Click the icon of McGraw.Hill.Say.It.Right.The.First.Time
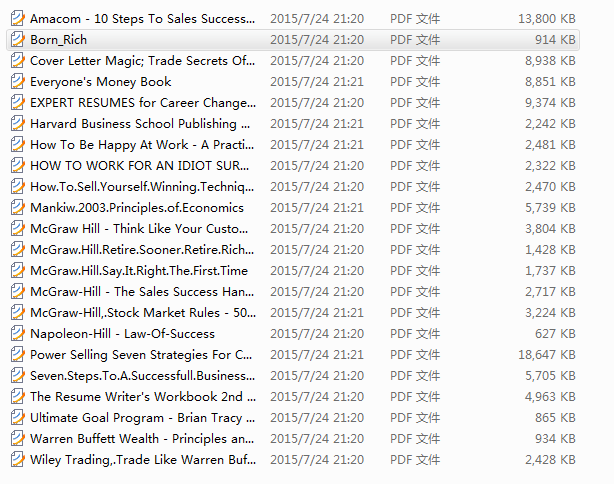This screenshot has height=484, width=614. click(17, 271)
